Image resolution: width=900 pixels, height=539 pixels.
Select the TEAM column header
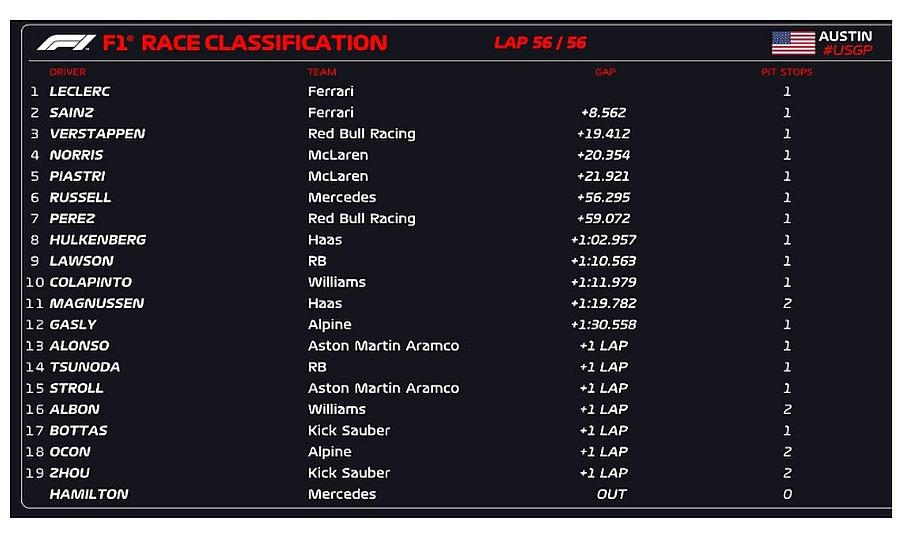click(x=322, y=72)
